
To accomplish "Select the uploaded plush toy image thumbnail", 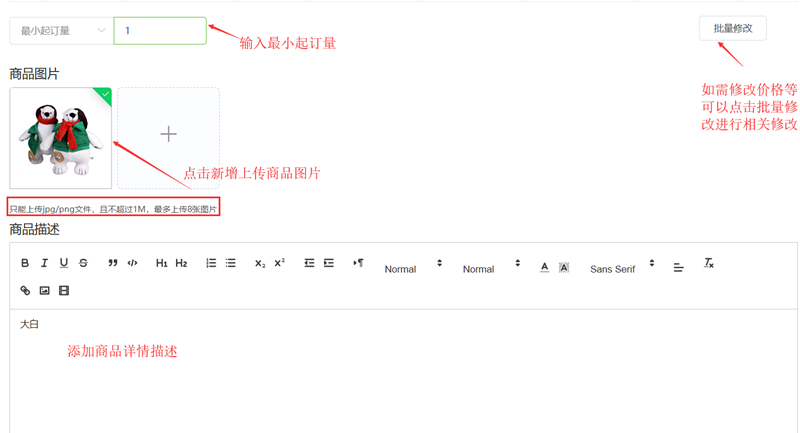I will click(x=60, y=138).
